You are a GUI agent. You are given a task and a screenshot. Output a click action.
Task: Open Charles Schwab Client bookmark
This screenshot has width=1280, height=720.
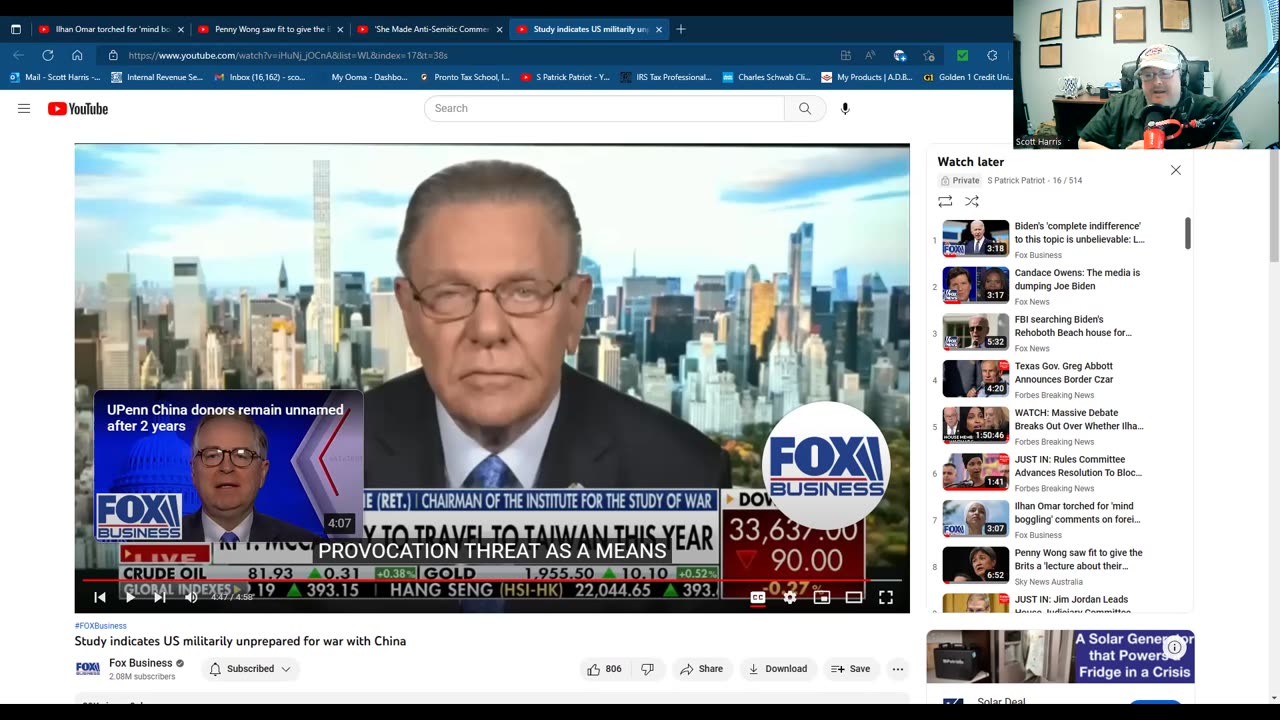767,77
